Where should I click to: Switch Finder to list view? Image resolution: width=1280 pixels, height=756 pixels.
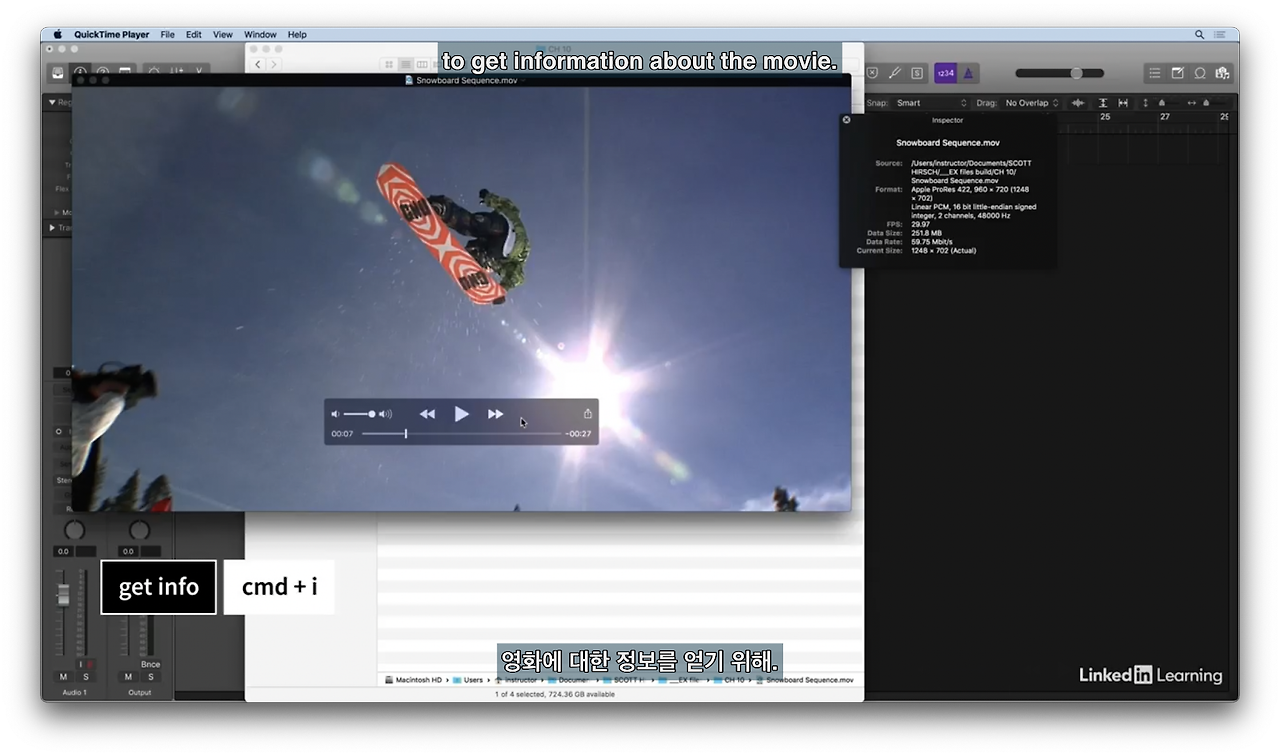406,64
